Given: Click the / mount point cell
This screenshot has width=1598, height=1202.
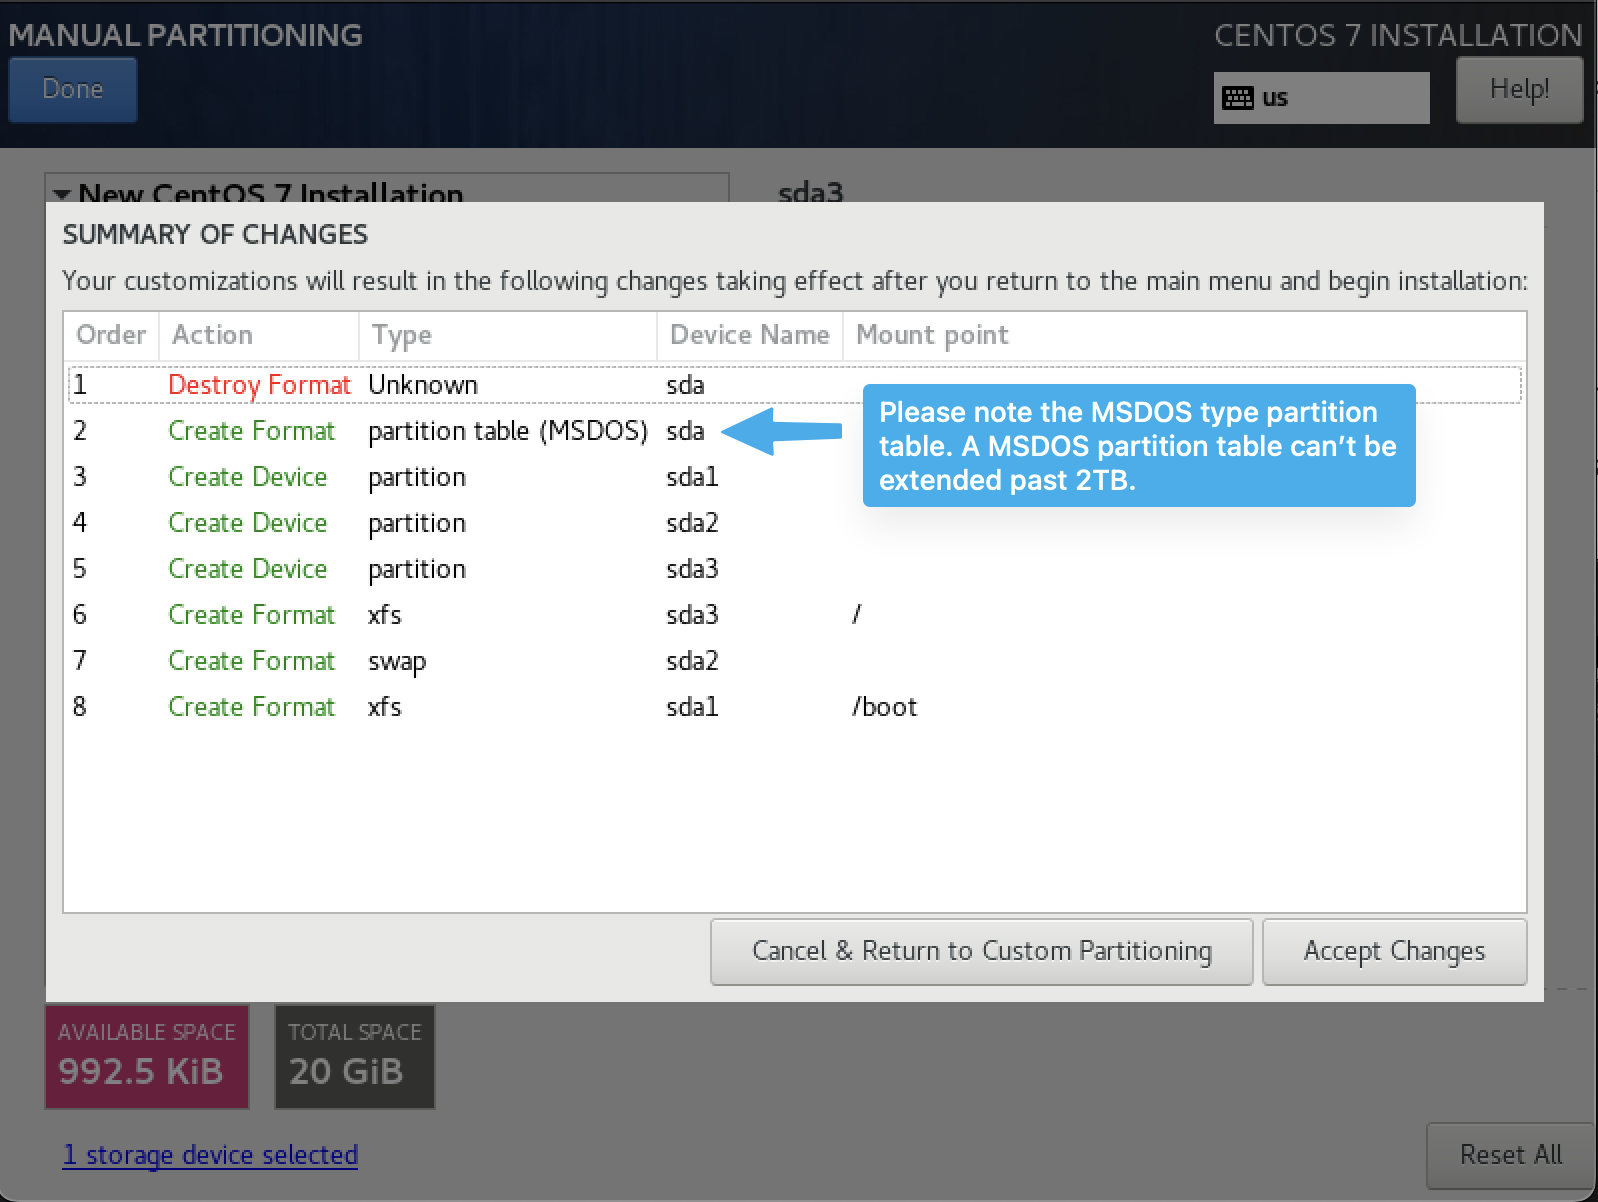Looking at the screenshot, I should tap(857, 615).
